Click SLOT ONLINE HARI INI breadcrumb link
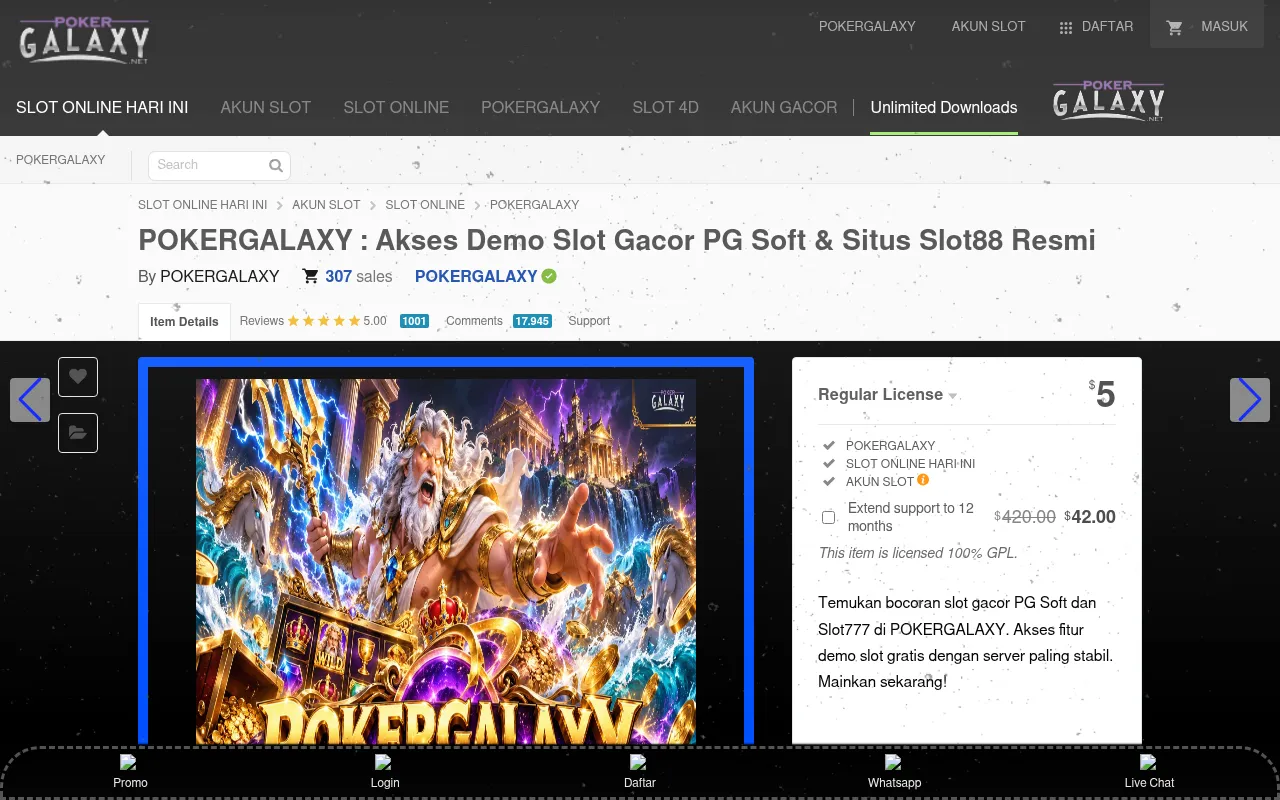 (203, 204)
